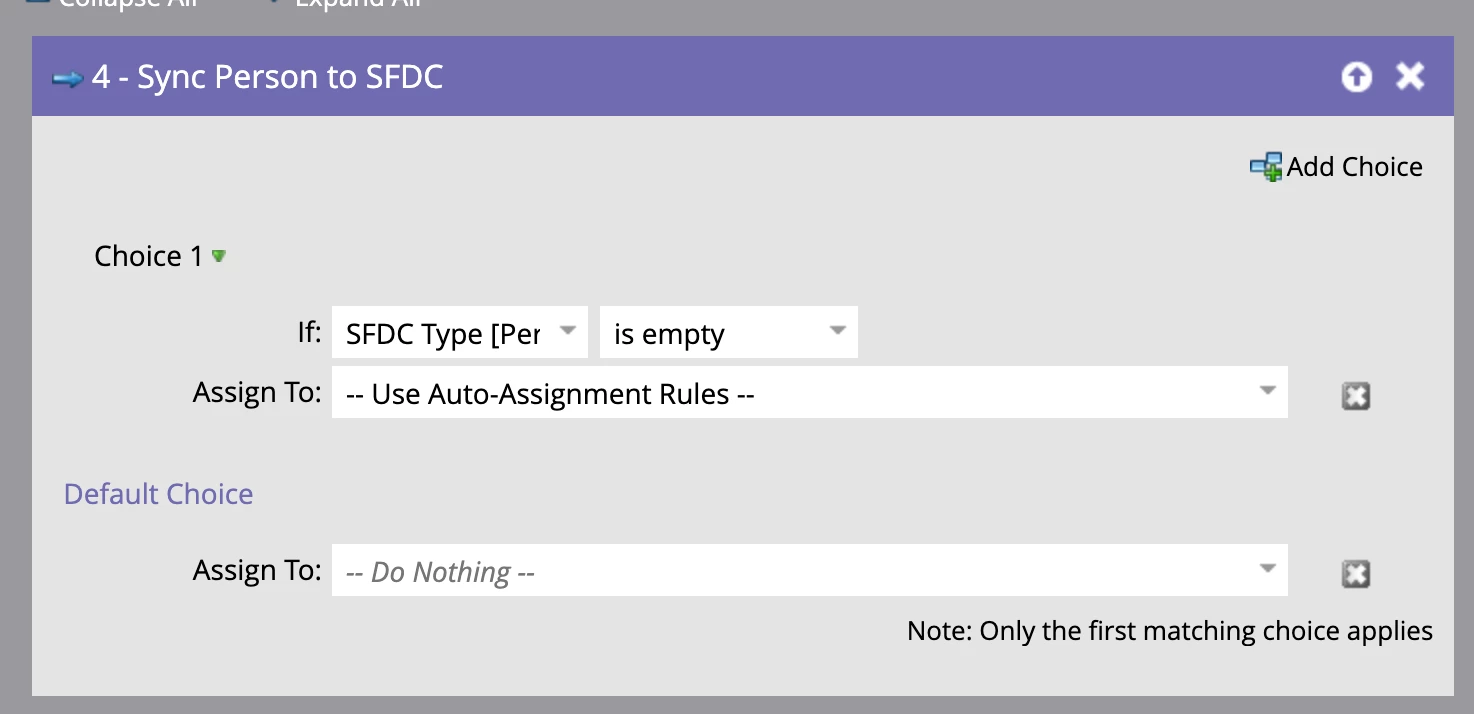Click the Default Choice heading
This screenshot has height=714, width=1474.
coord(158,494)
